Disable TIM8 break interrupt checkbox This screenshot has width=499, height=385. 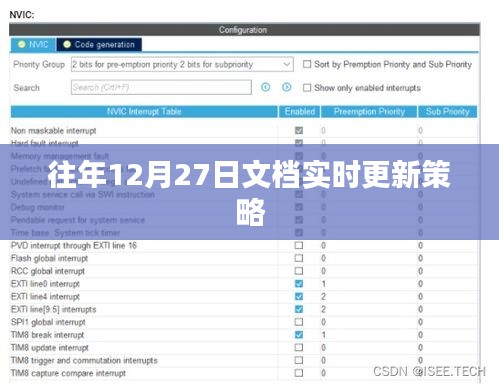[x=299, y=335]
